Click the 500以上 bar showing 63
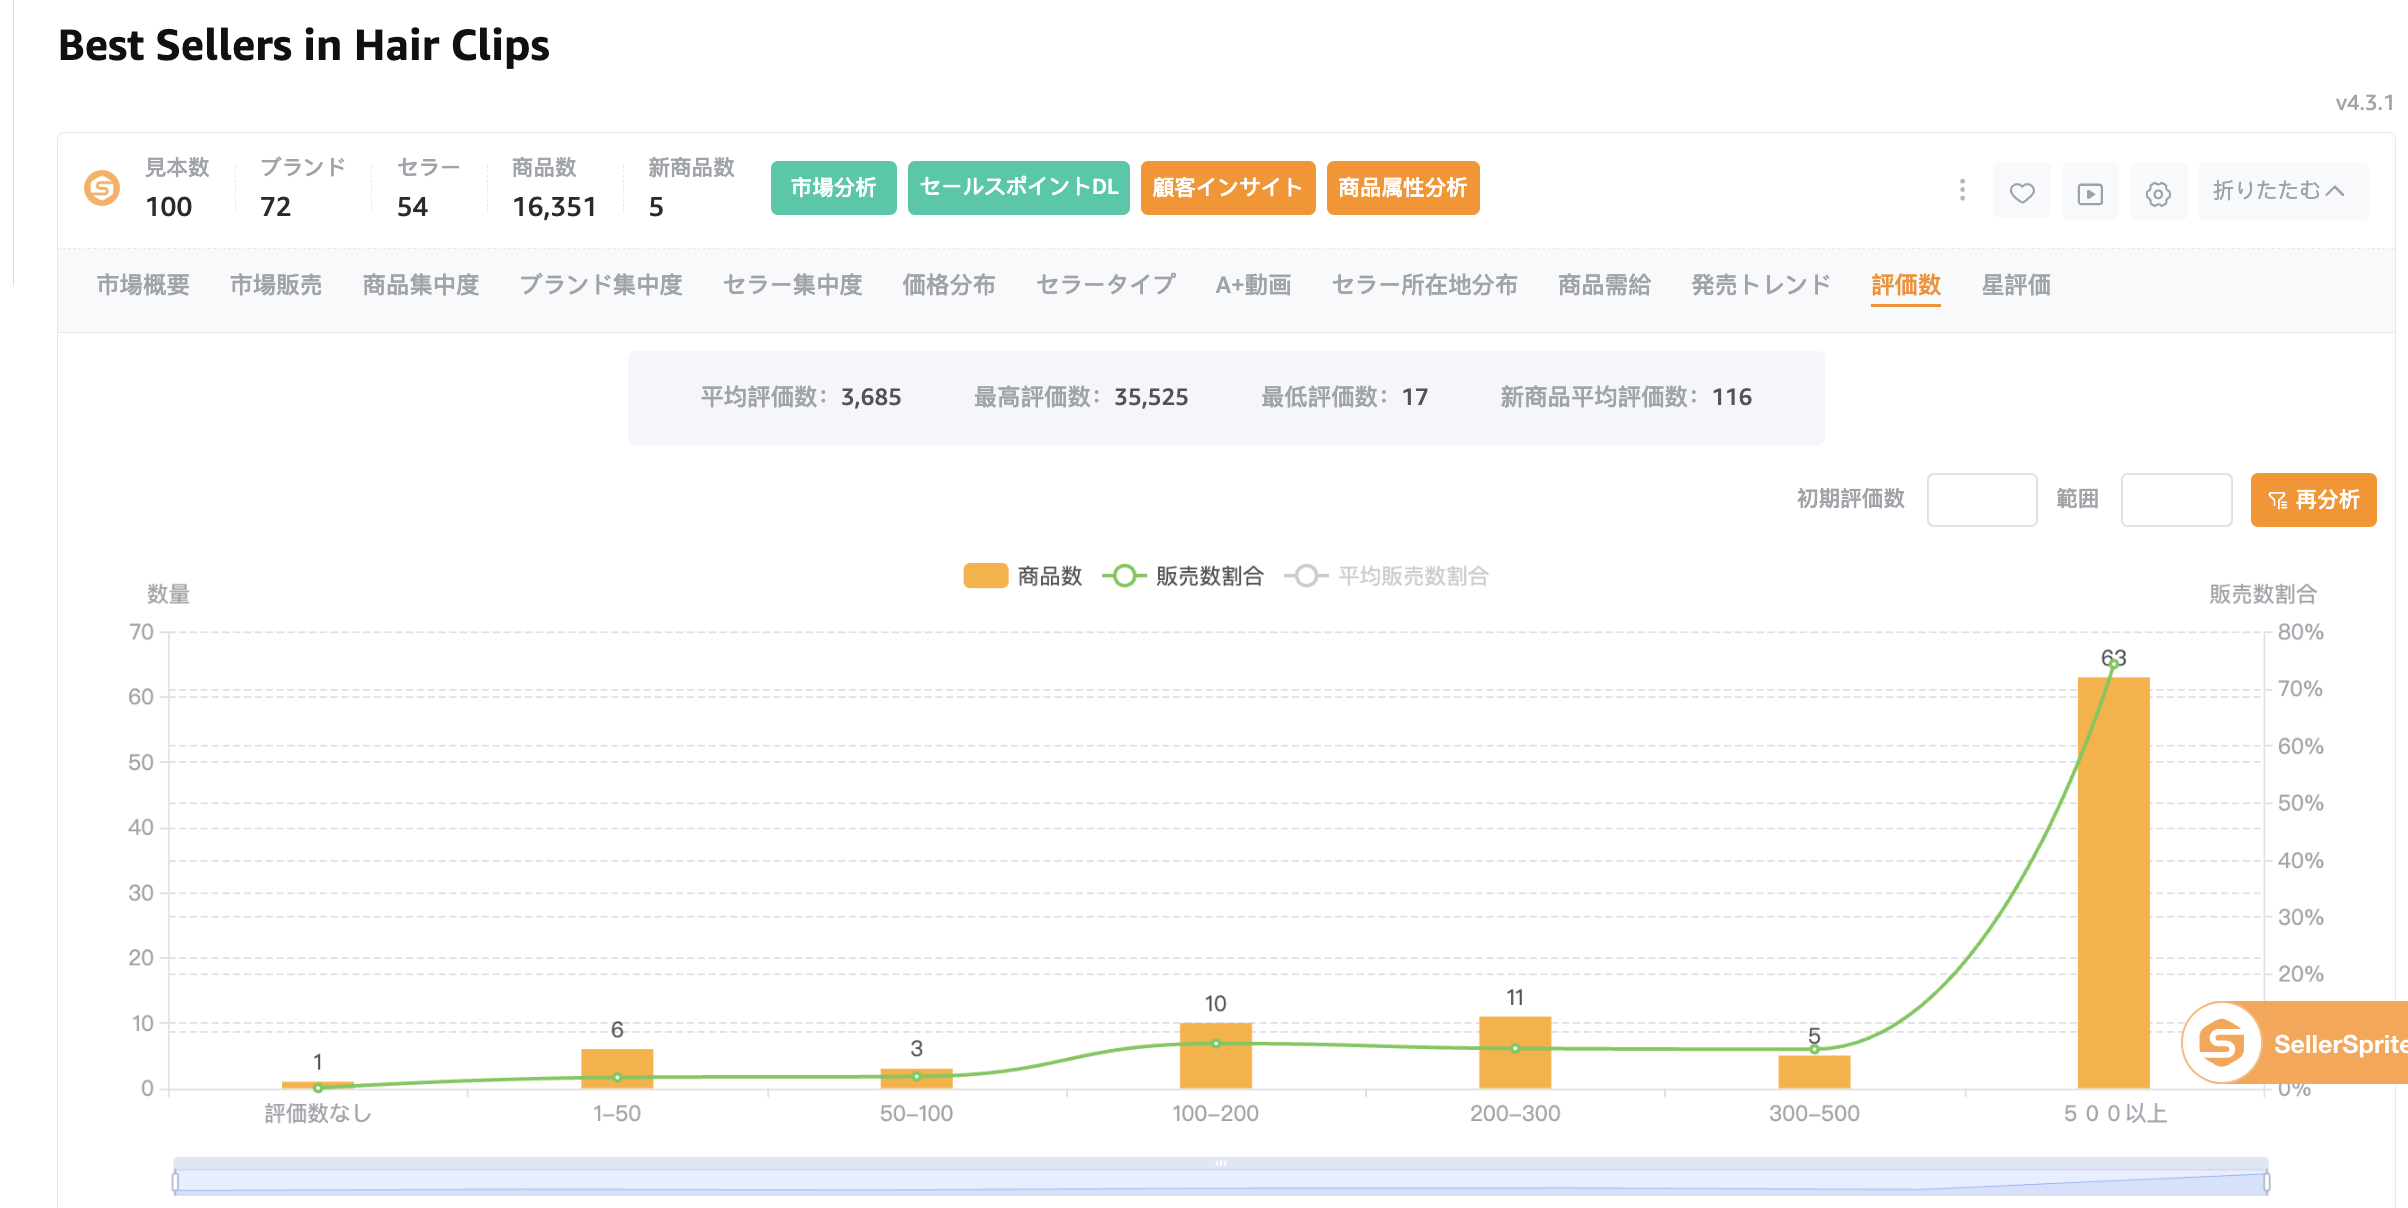Screen dimensions: 2408x1208 pos(2113,882)
